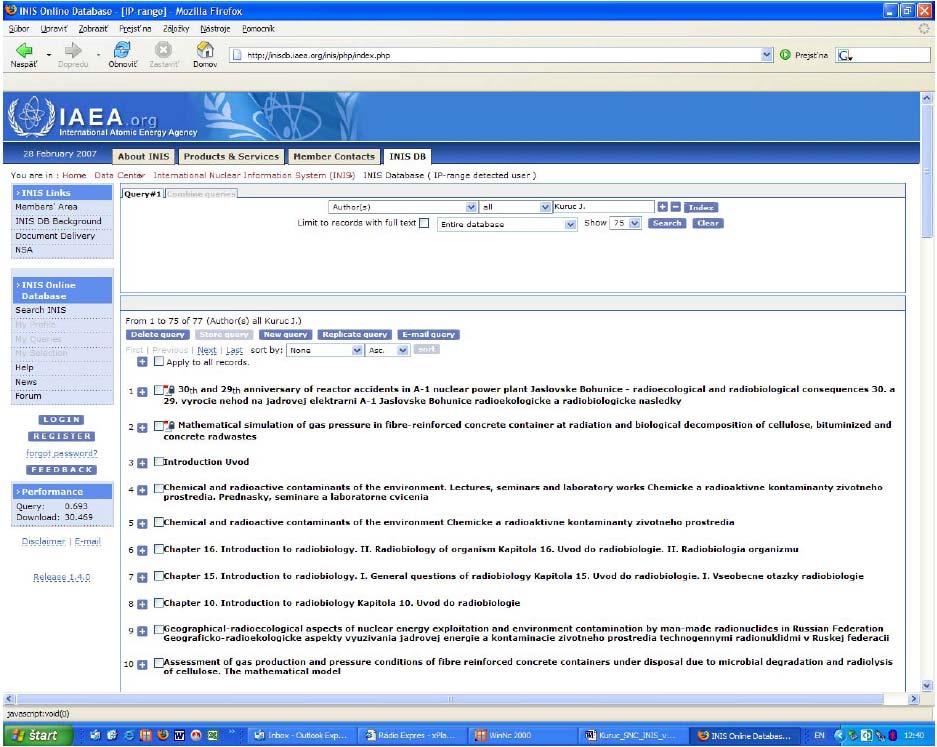Select checkbox for record 2

pyautogui.click(x=158, y=425)
